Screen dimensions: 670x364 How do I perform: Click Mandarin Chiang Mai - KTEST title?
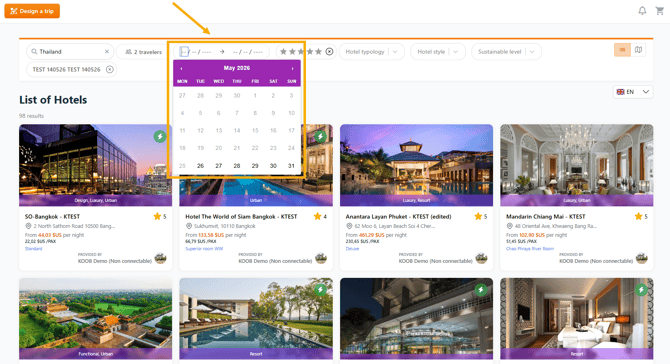(x=546, y=217)
